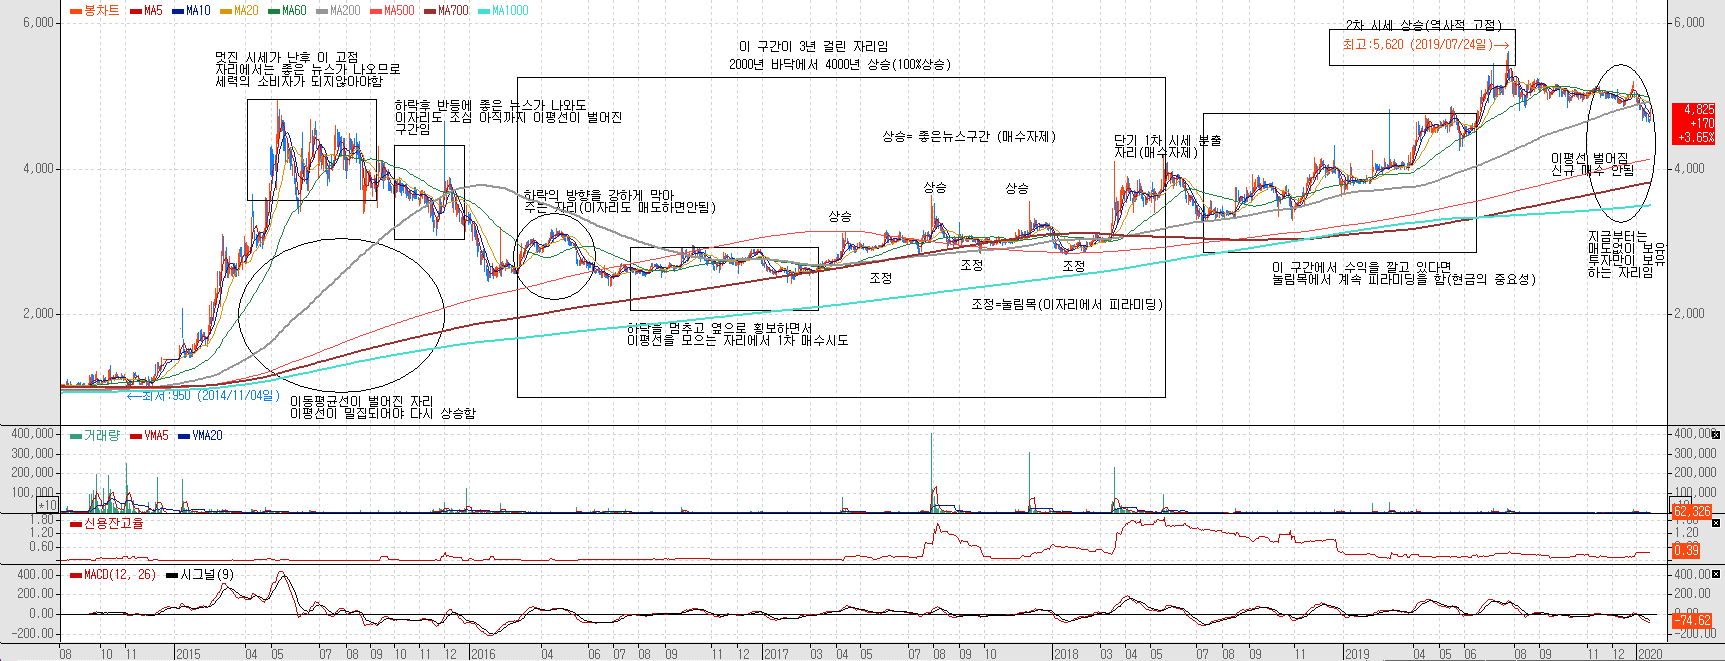1725x661 pixels.
Task: Click the 2020 year marker on time axis
Action: click(x=1650, y=654)
